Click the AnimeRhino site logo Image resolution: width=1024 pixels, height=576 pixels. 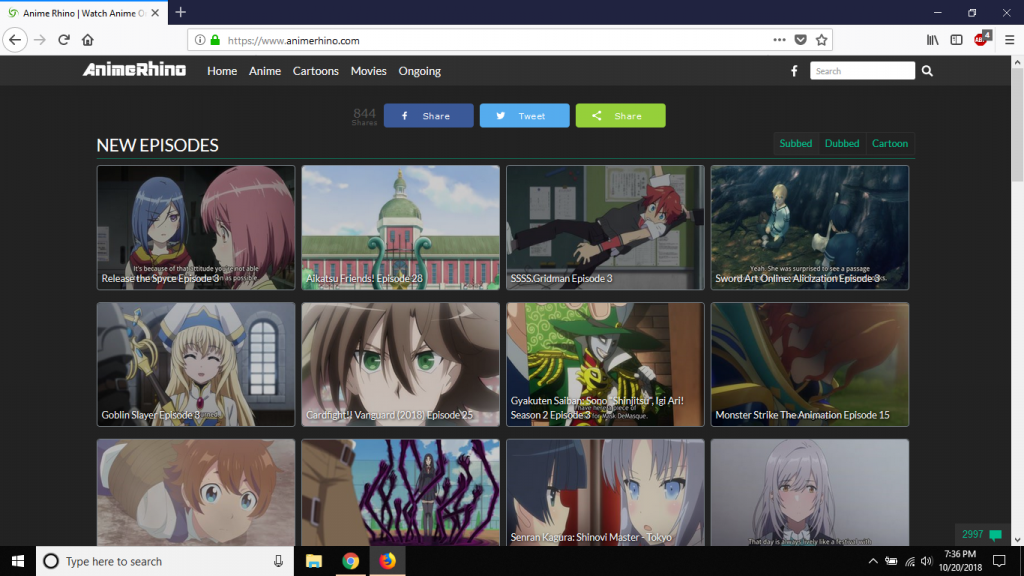click(134, 70)
